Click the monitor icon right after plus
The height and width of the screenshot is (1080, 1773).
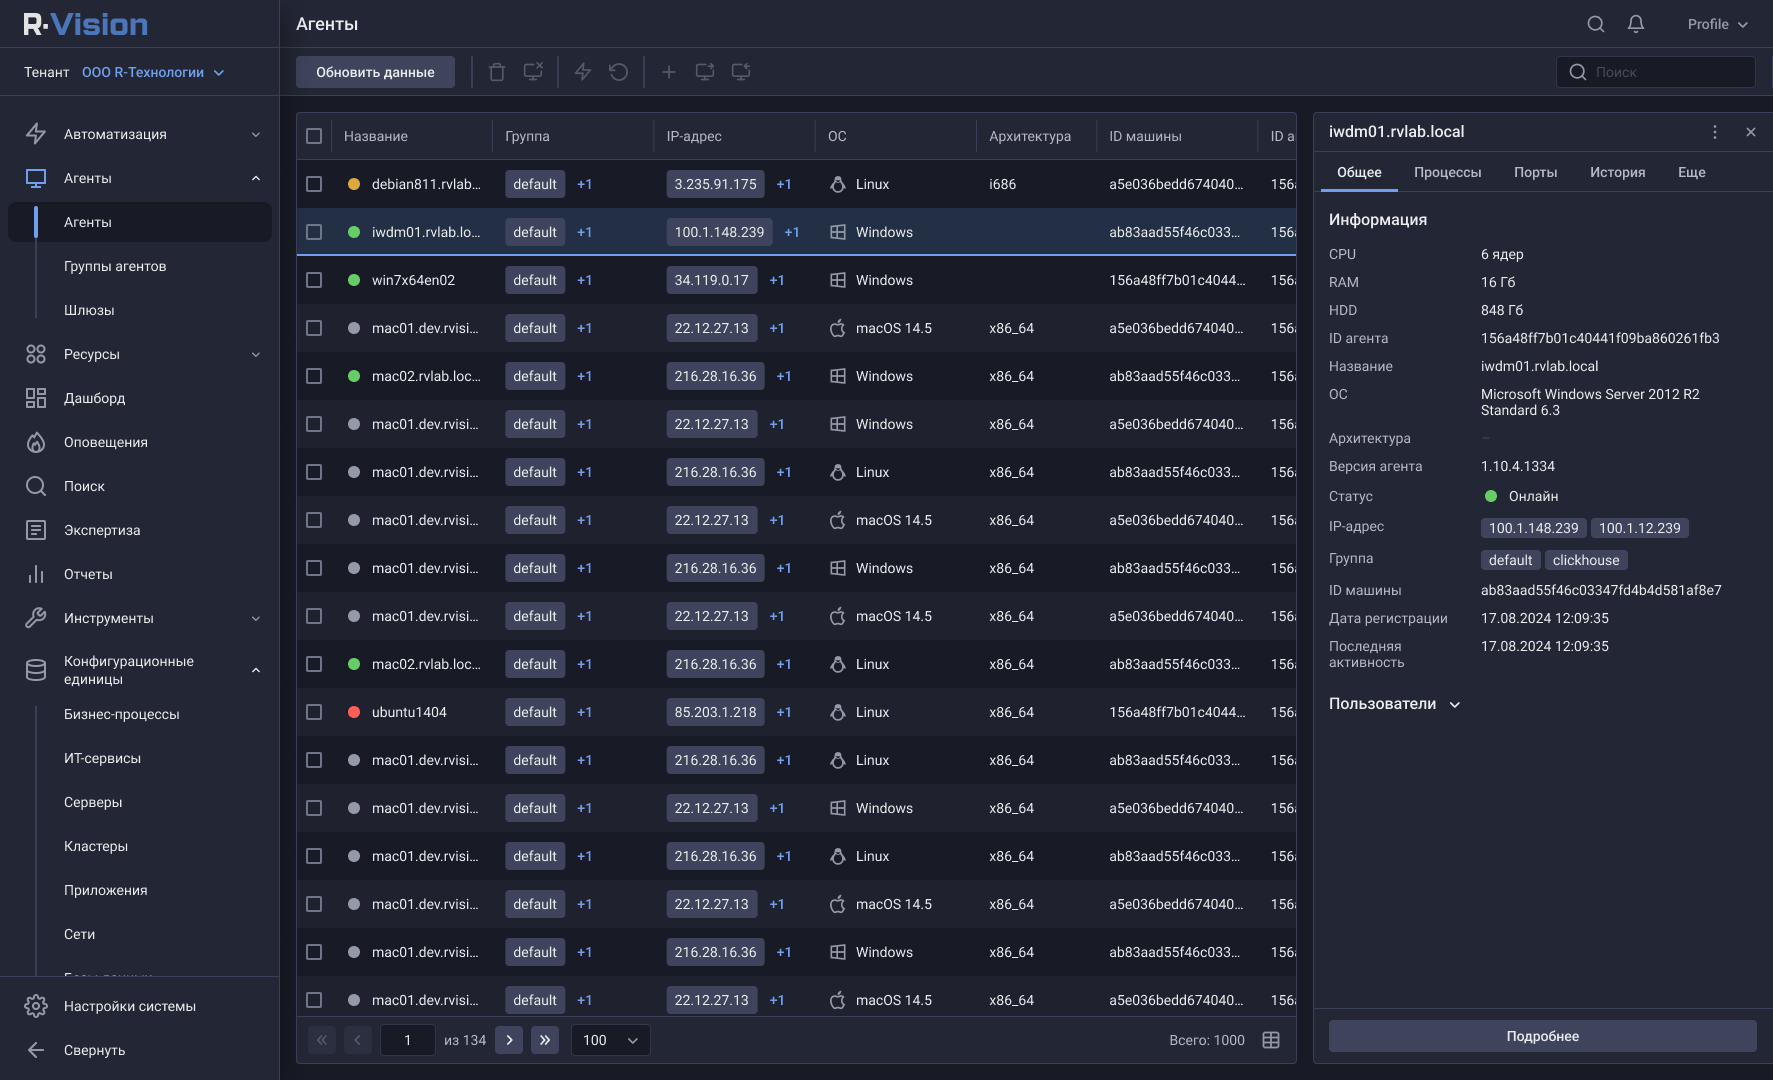(x=705, y=72)
